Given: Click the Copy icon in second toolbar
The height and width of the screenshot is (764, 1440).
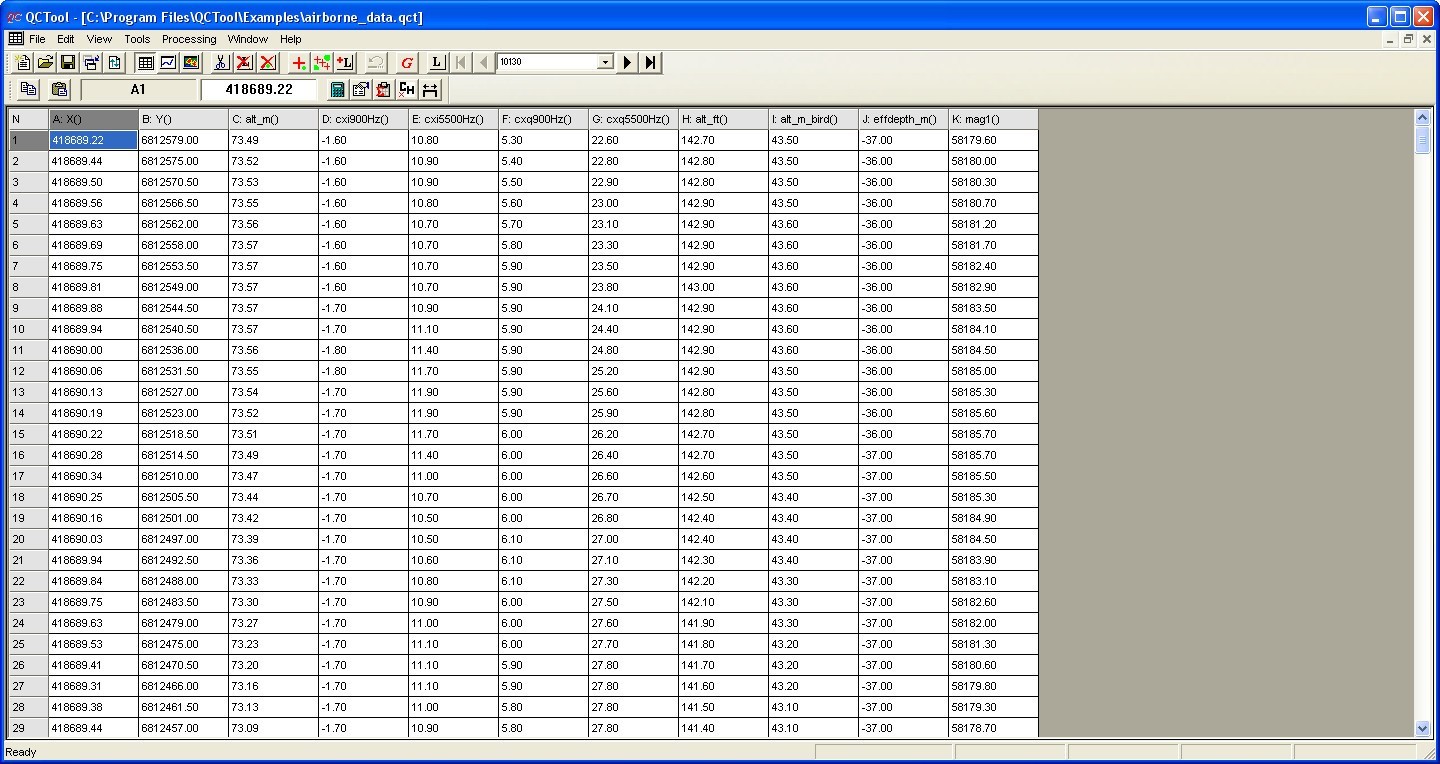Looking at the screenshot, I should coord(28,89).
